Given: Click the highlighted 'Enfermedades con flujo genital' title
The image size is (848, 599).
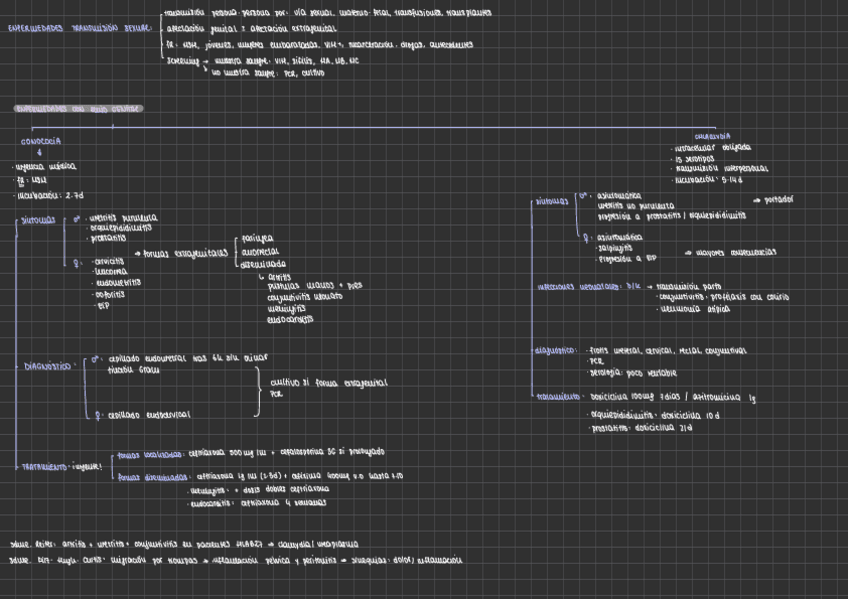Looking at the screenshot, I should click(78, 108).
